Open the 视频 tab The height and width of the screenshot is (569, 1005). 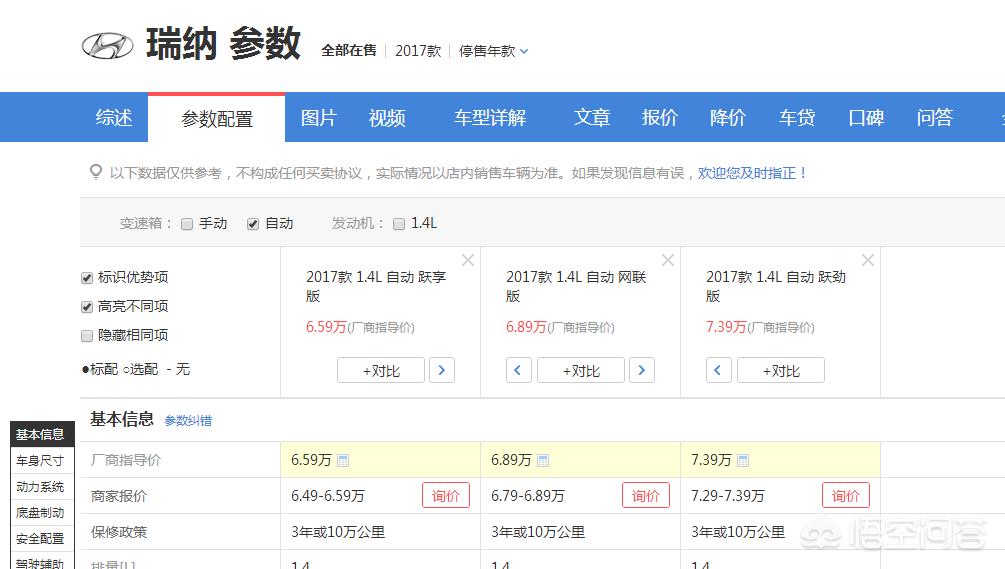pos(387,117)
